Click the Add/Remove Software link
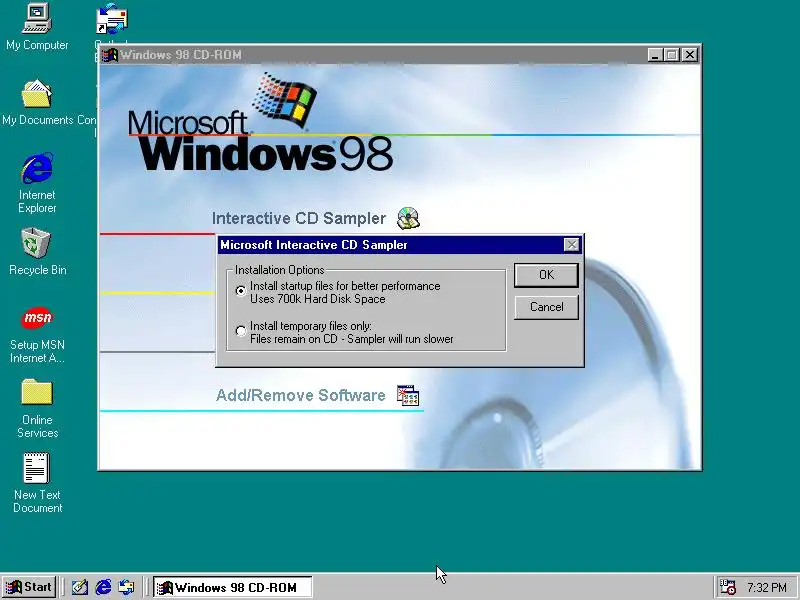 [x=301, y=395]
